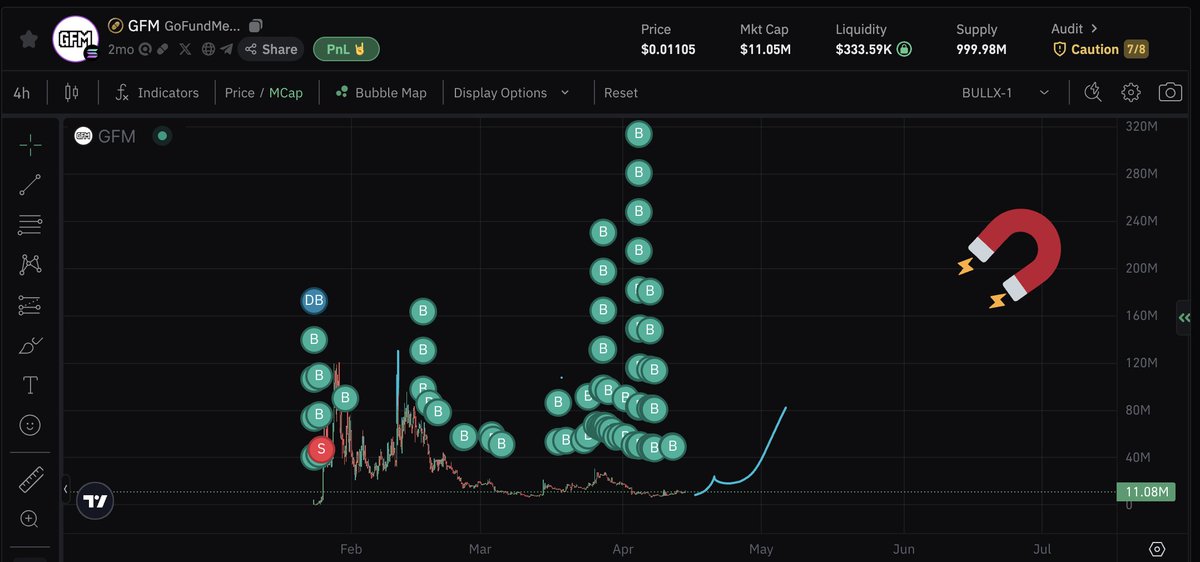The image size is (1200, 562).
Task: Click the $333.59K liquidity value
Action: click(863, 49)
